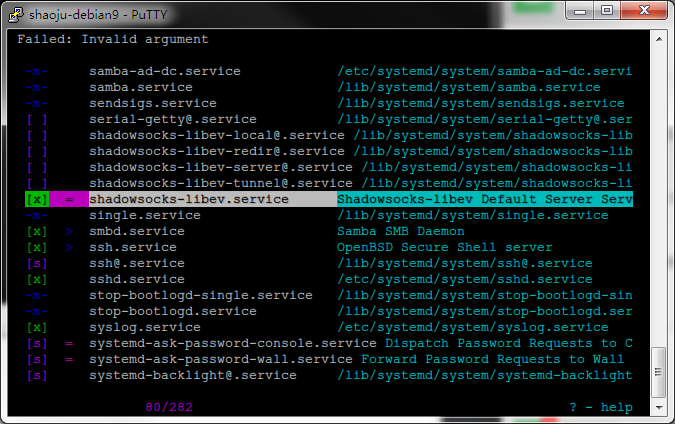Image resolution: width=675 pixels, height=424 pixels.
Task: Click the scrollbar up arrow
Action: pyautogui.click(x=659, y=39)
